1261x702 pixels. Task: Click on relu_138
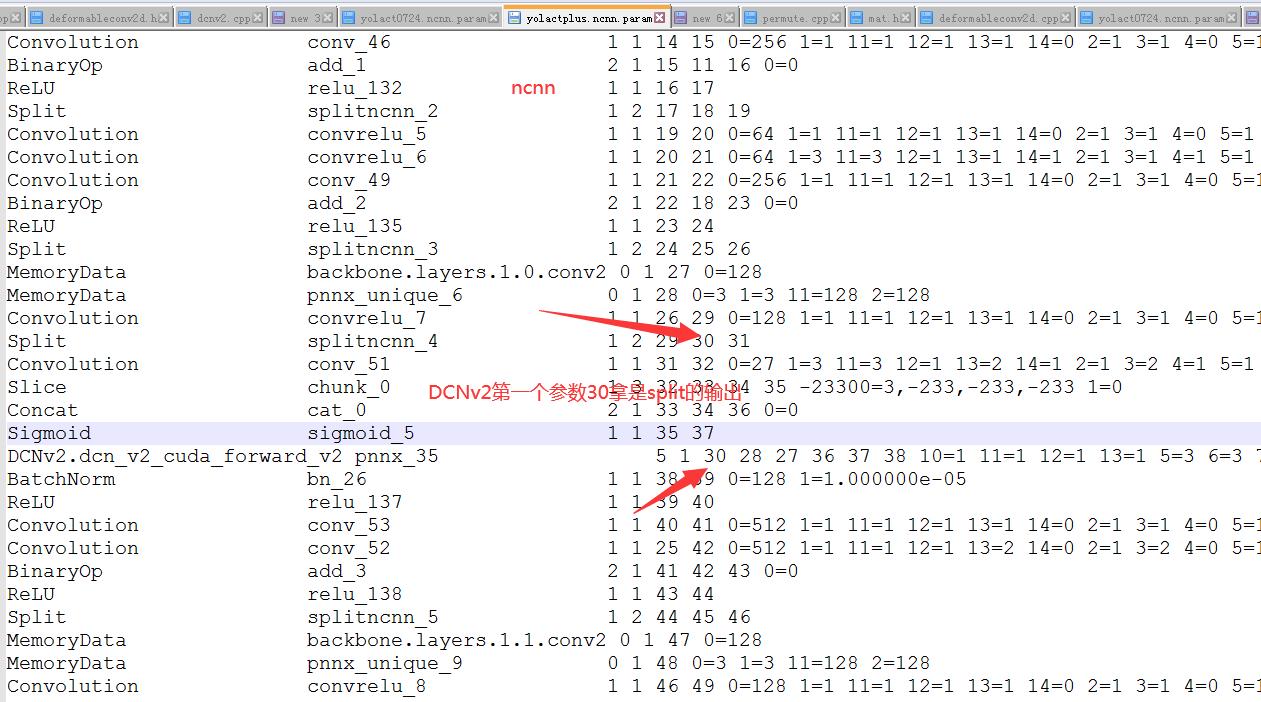[x=355, y=594]
